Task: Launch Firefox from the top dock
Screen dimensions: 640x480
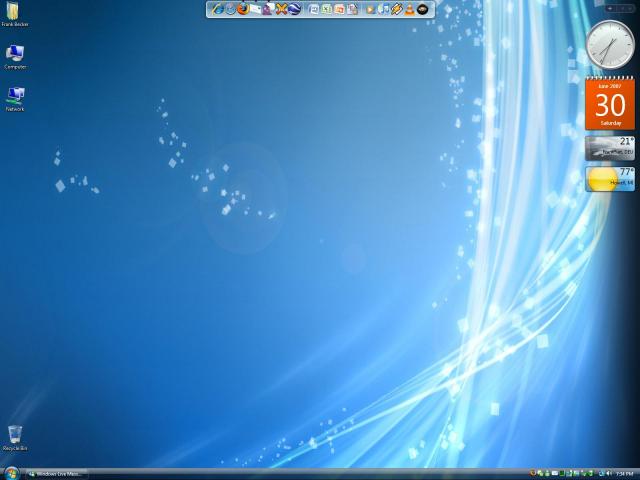Action: (x=243, y=9)
